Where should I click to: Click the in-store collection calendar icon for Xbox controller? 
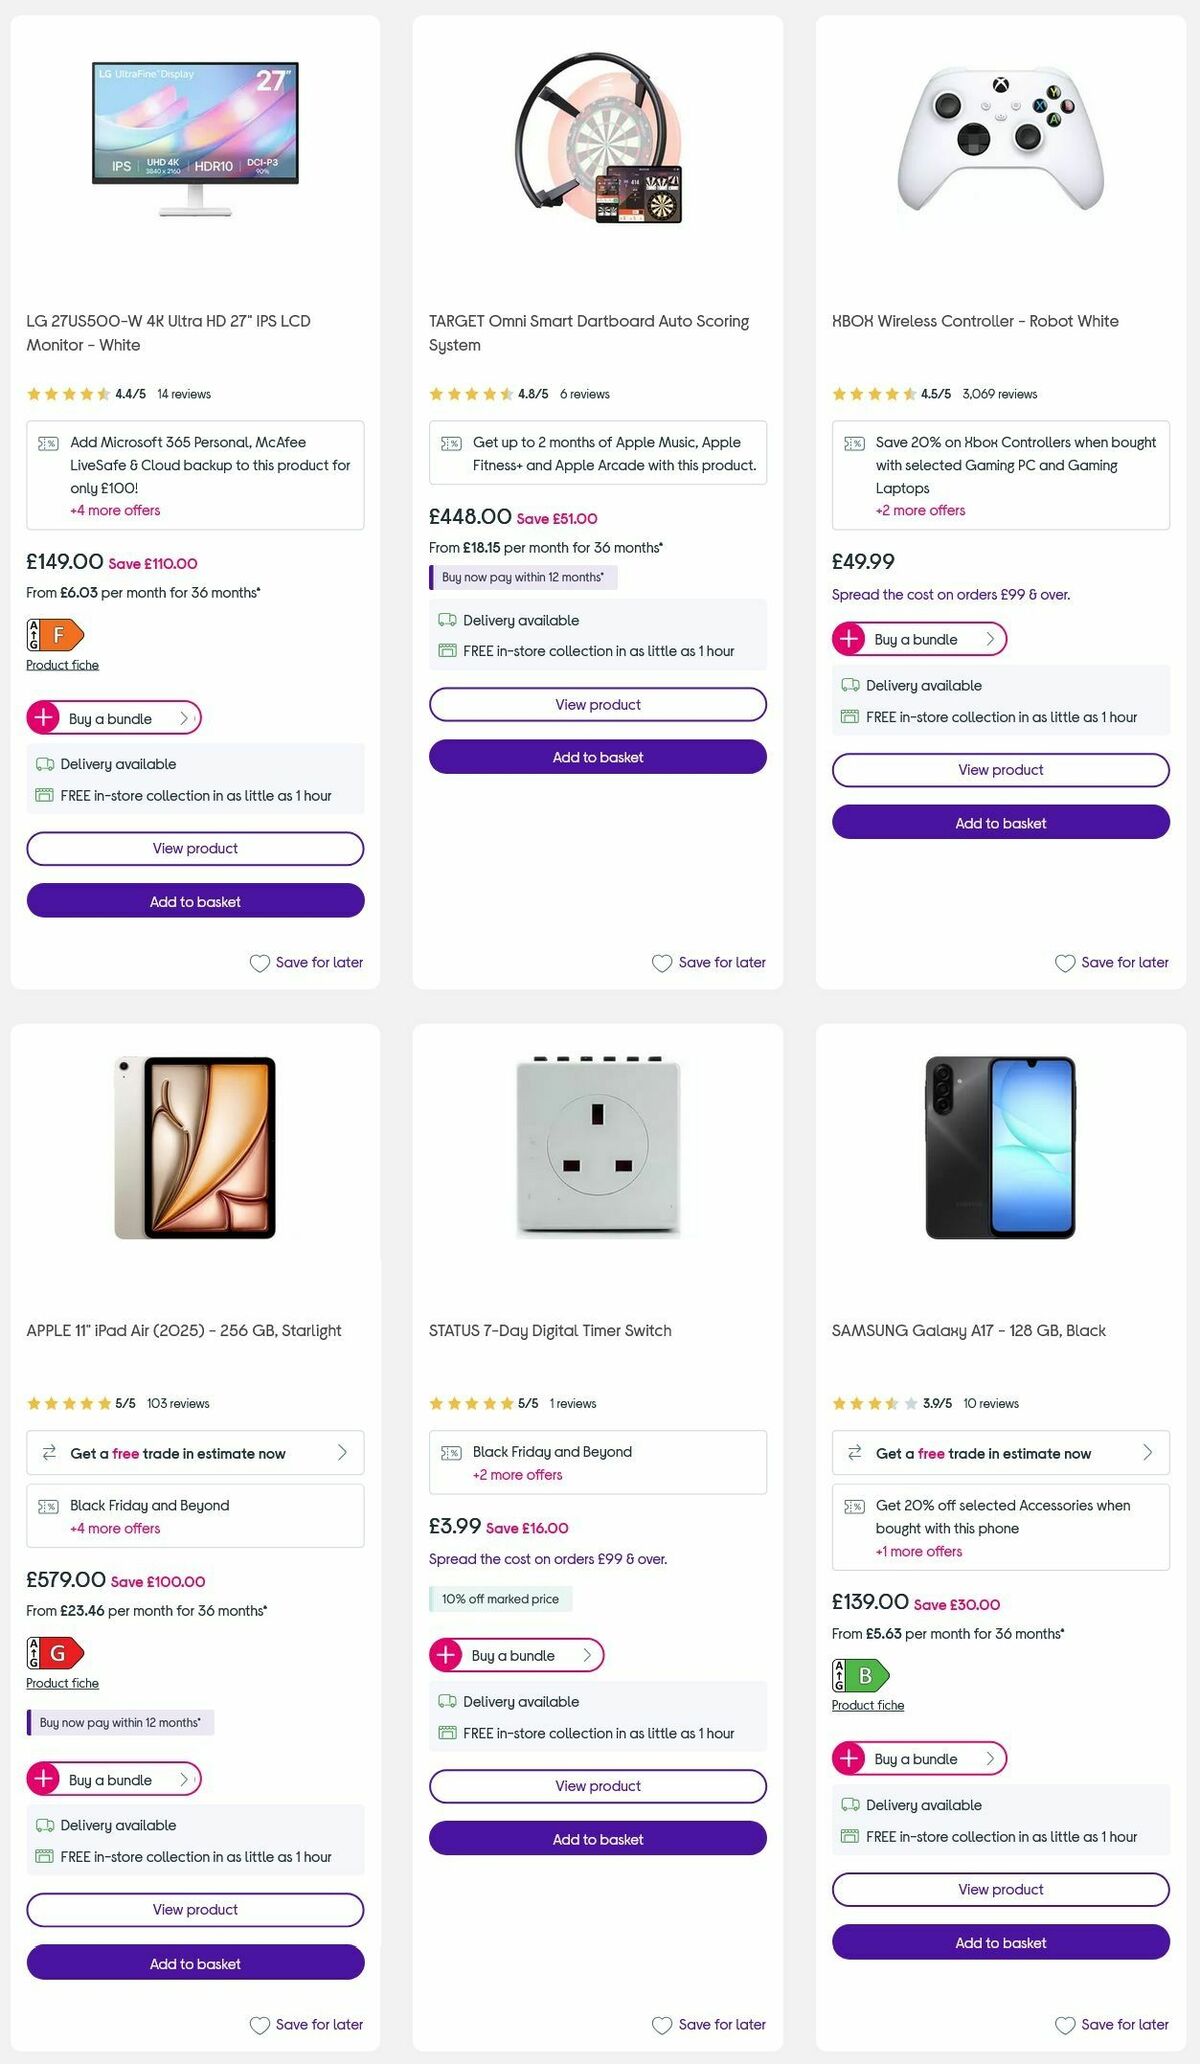pos(849,717)
